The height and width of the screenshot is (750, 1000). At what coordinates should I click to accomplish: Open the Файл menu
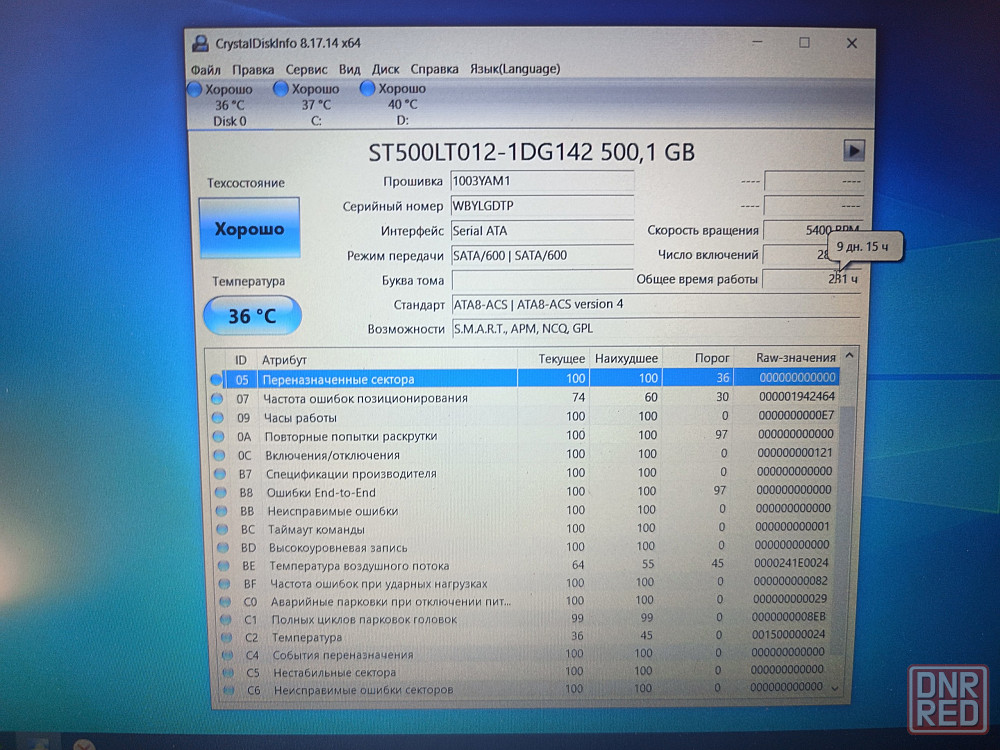pos(205,69)
